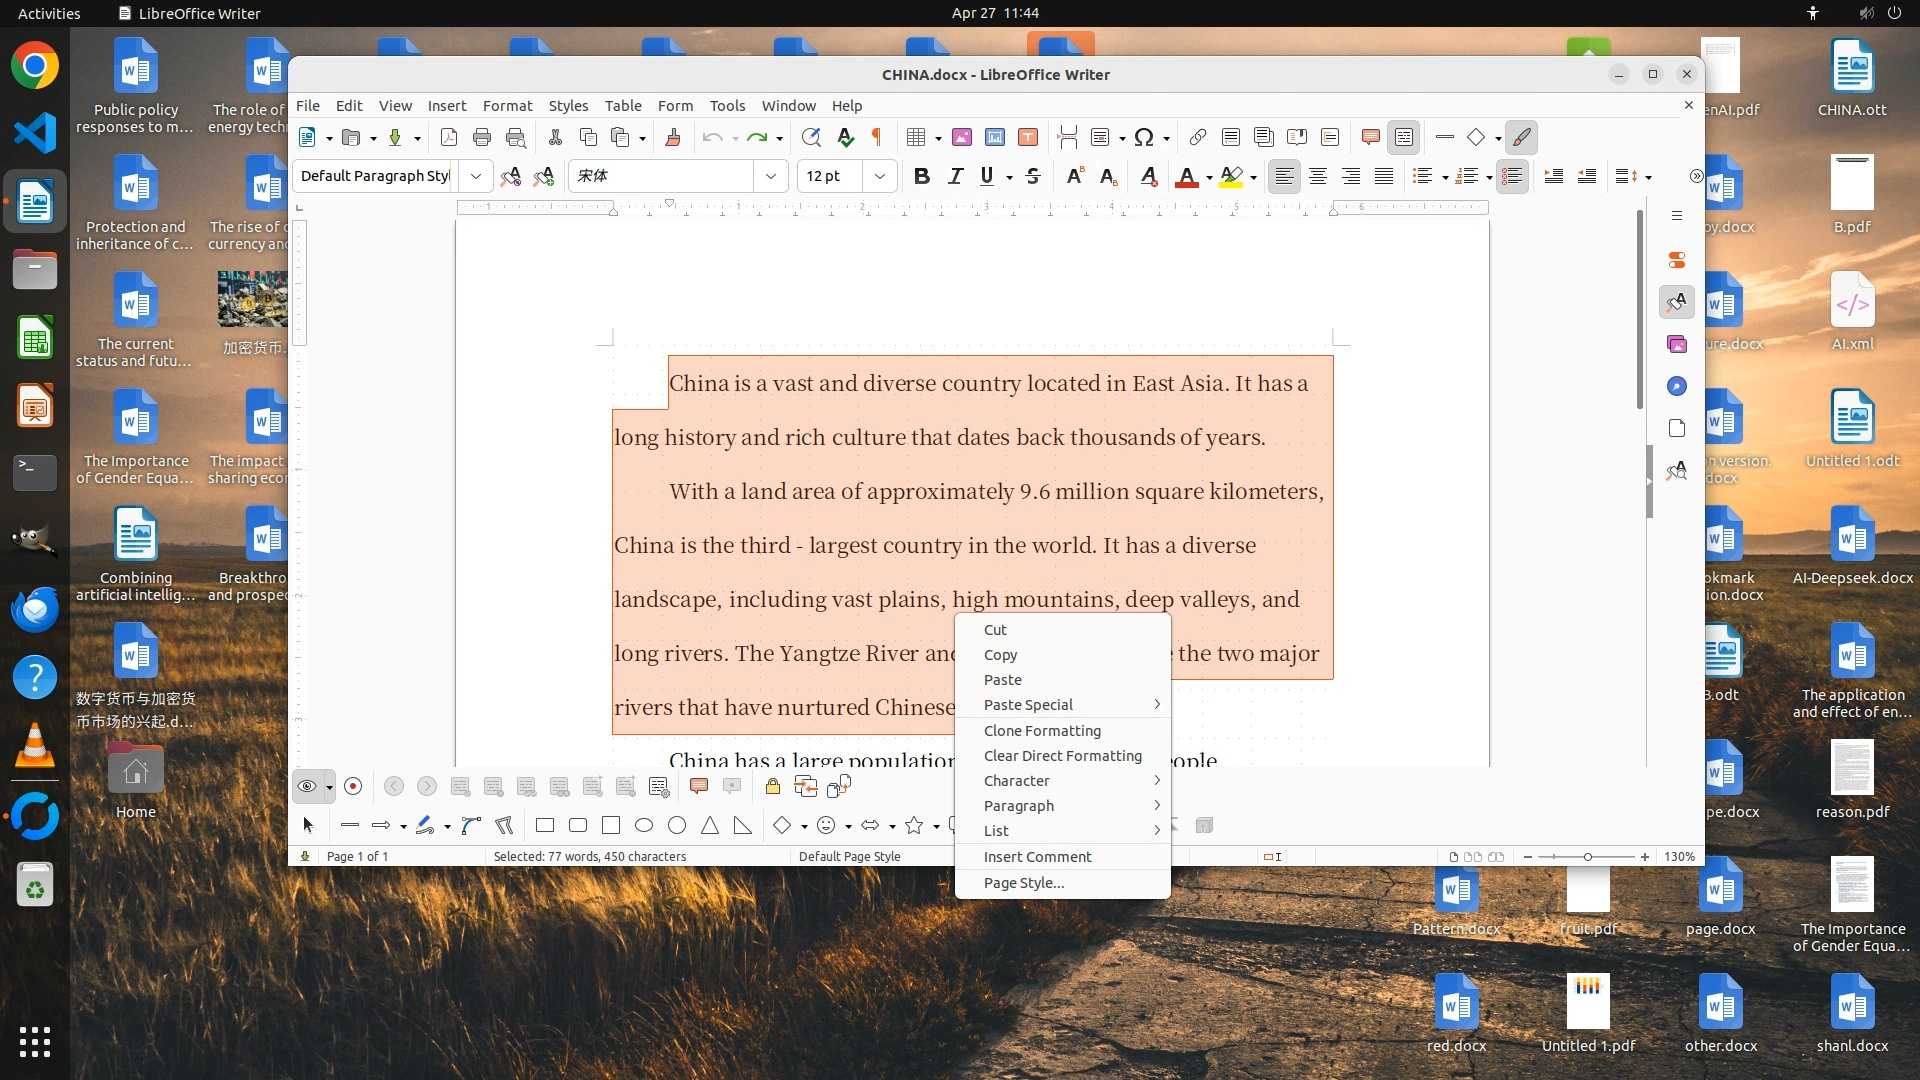Open the Format menu

tap(507, 106)
